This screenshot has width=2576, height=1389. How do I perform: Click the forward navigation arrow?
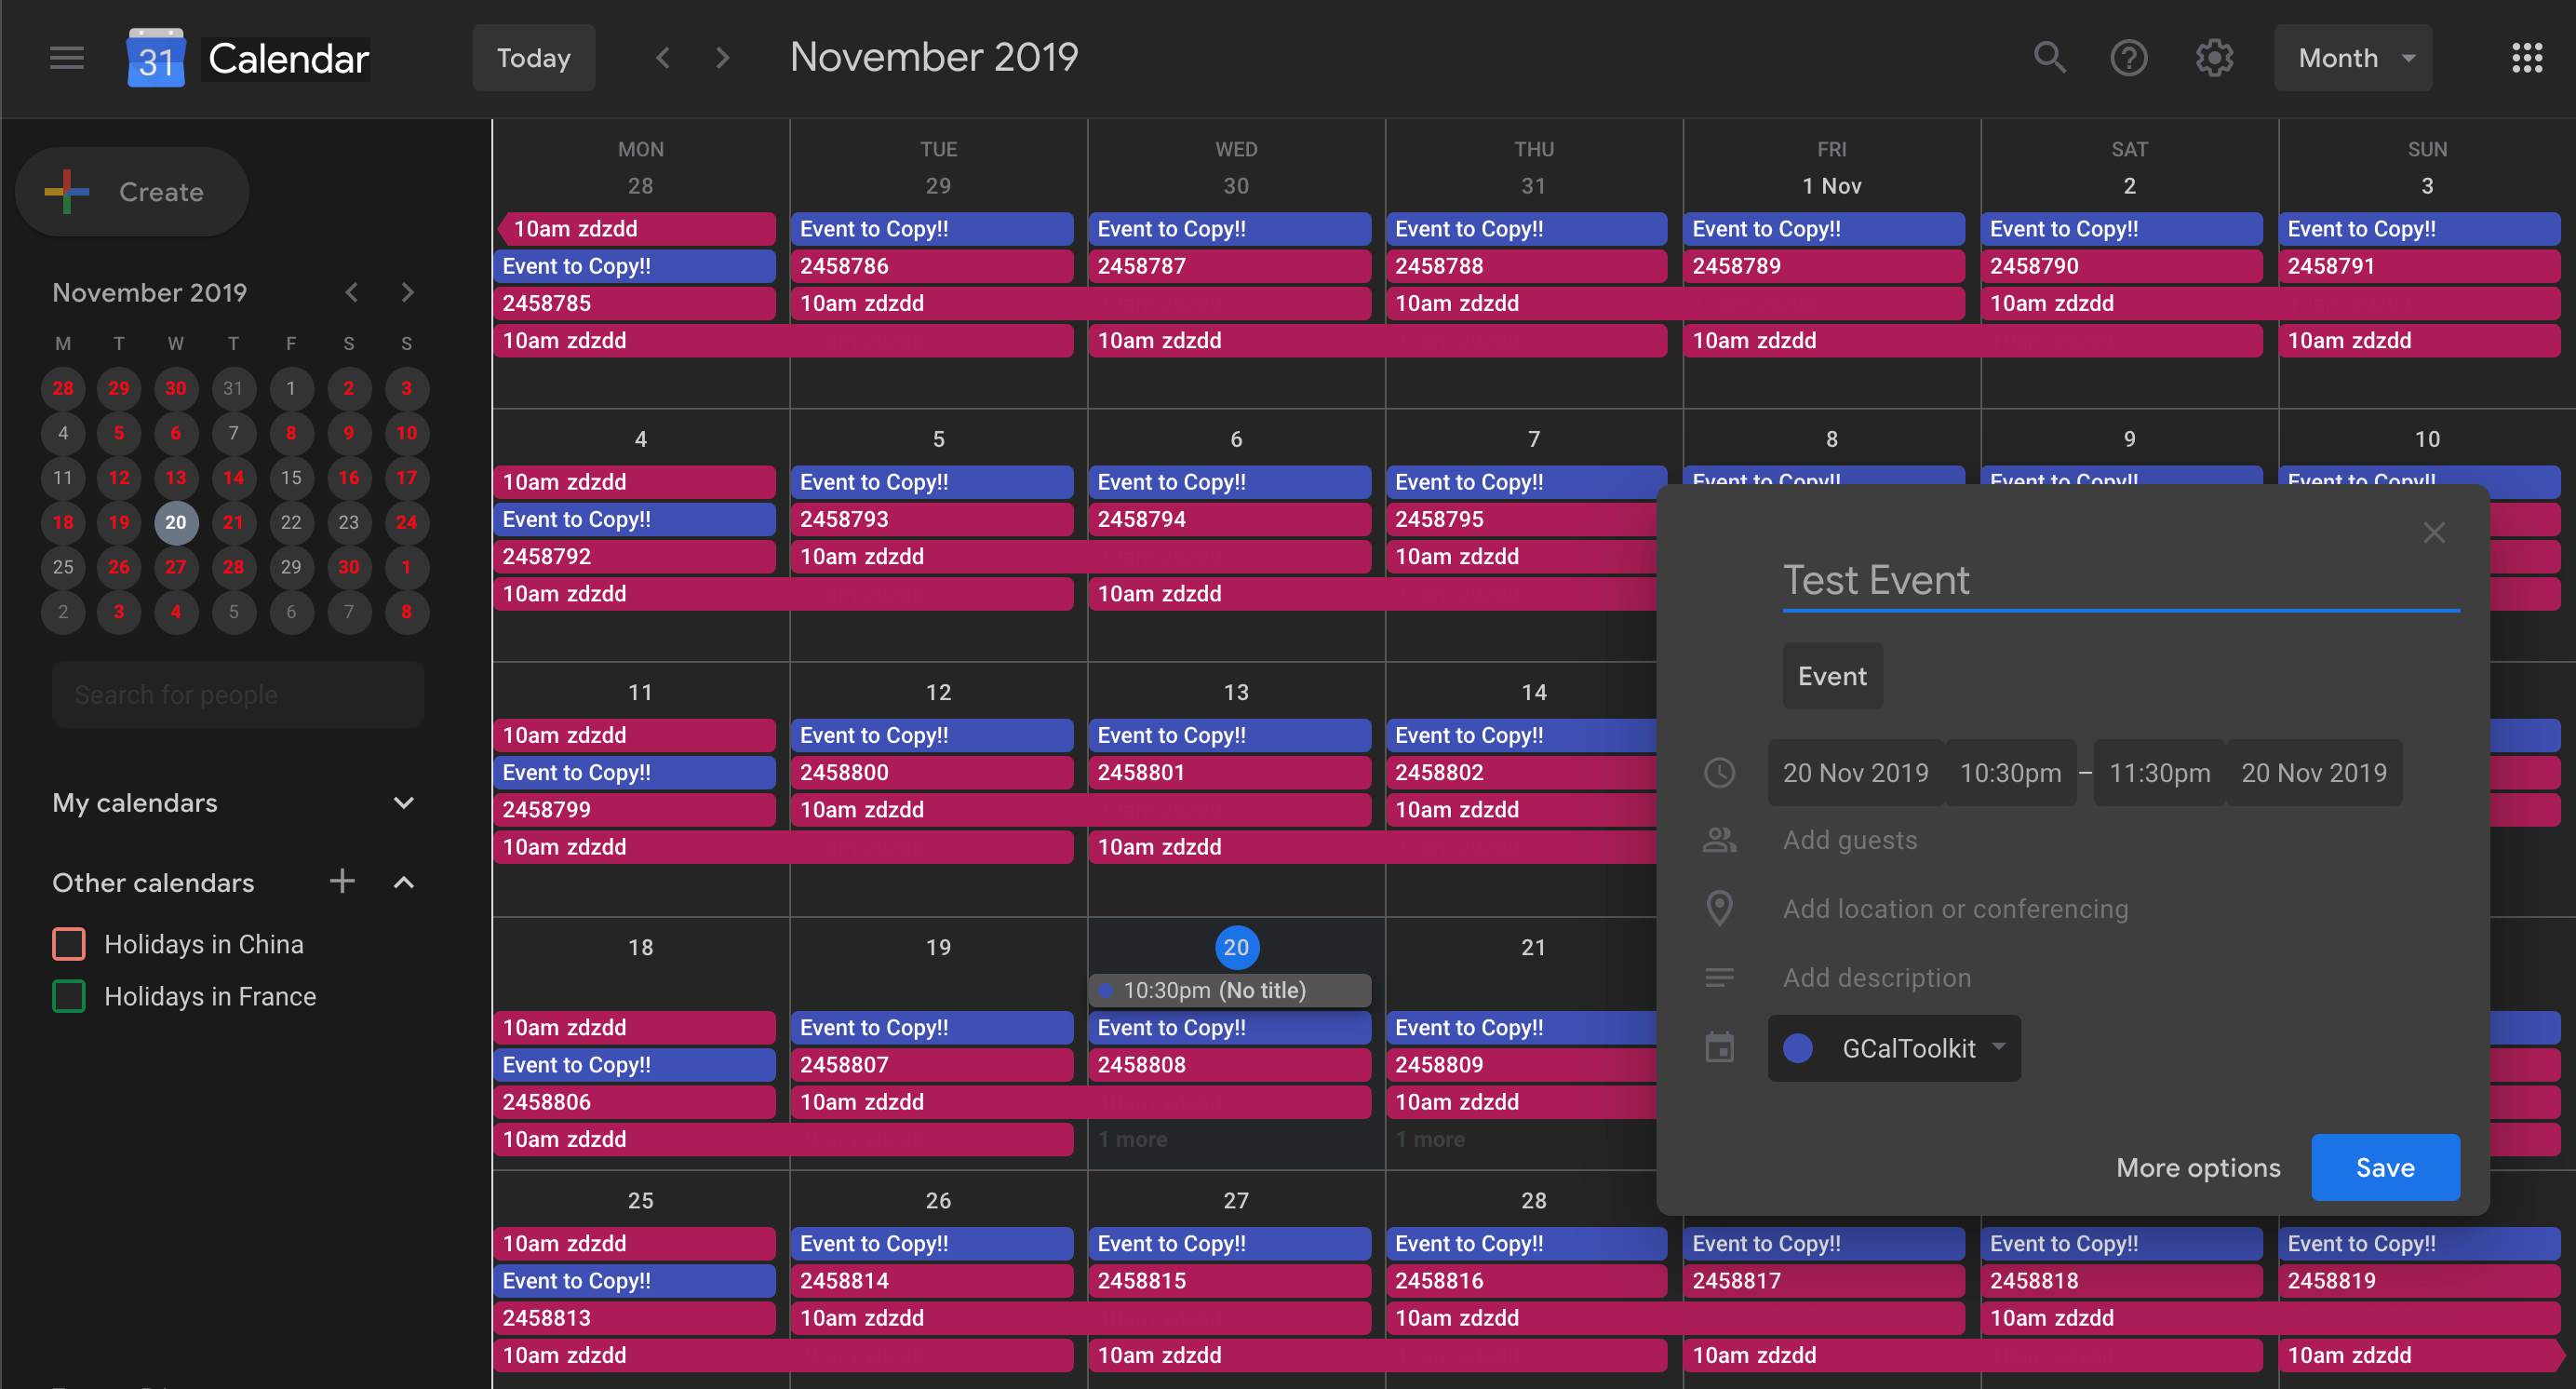(x=721, y=57)
